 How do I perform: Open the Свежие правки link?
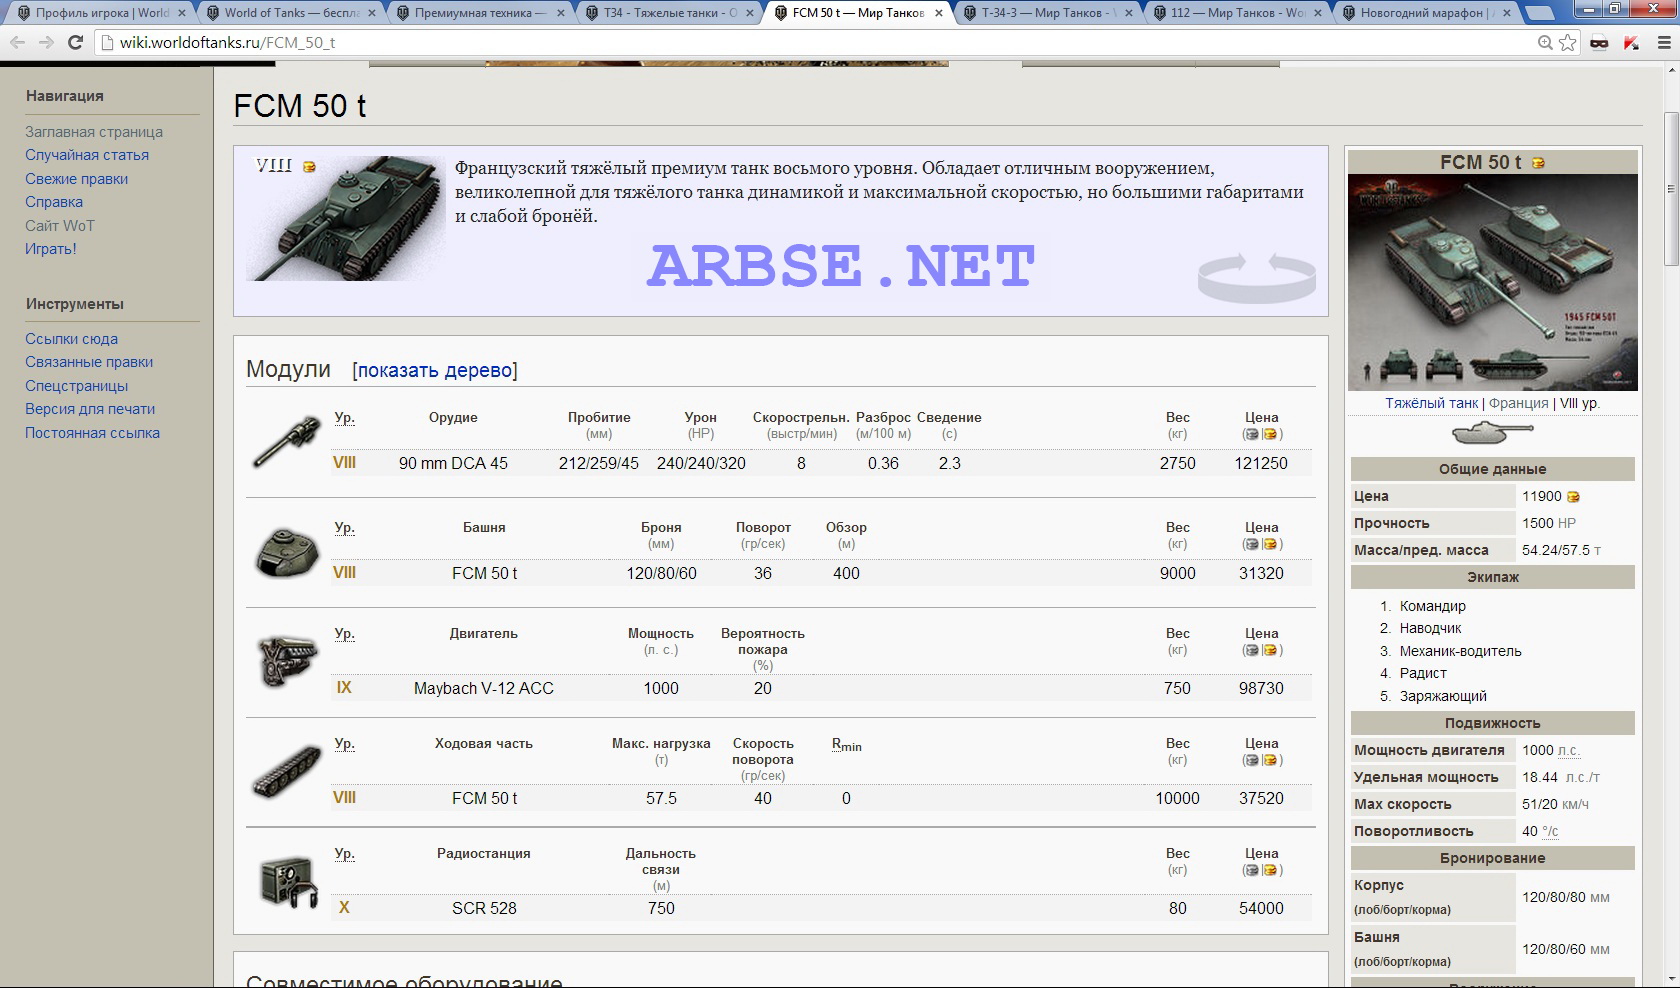(77, 179)
